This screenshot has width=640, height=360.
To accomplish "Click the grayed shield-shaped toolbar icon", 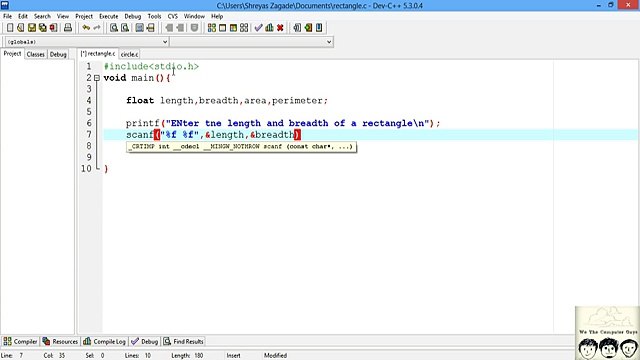I will [194, 28].
